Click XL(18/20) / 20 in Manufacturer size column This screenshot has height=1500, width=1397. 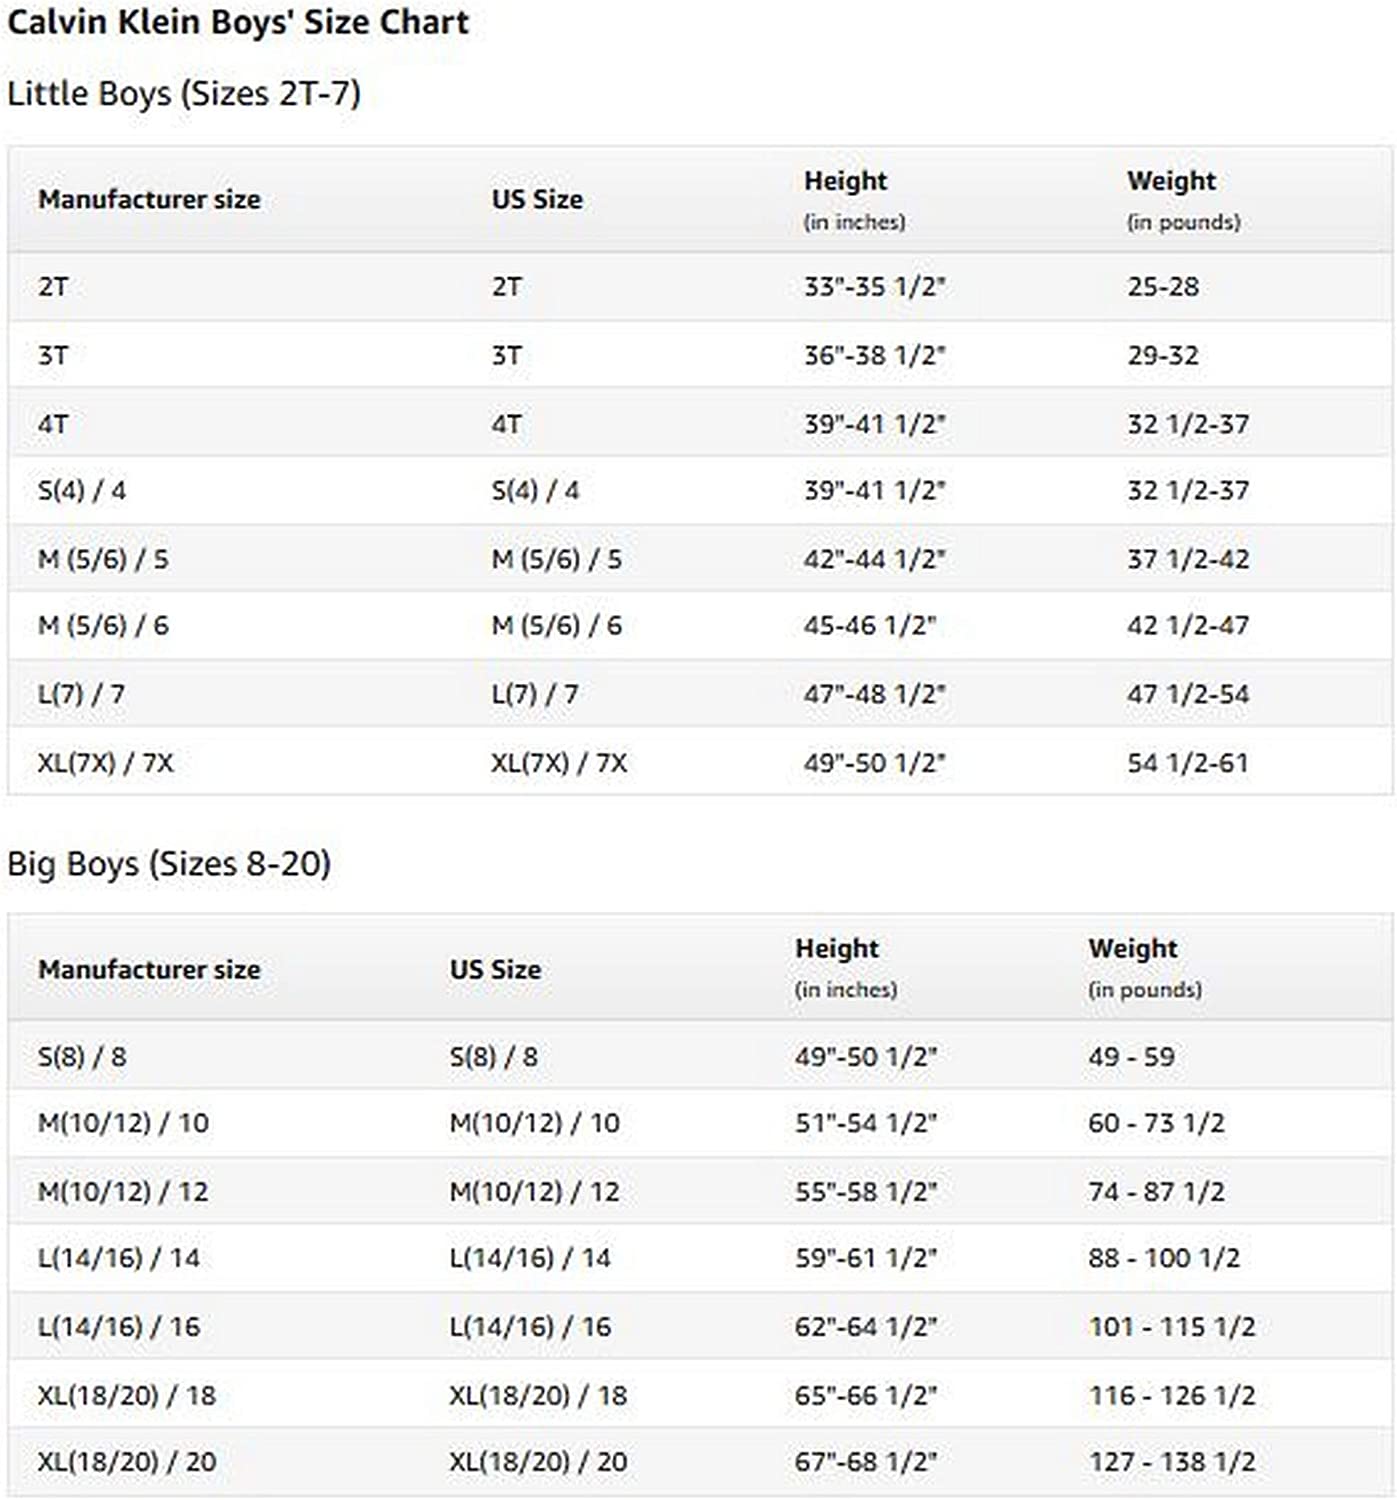pos(127,1462)
